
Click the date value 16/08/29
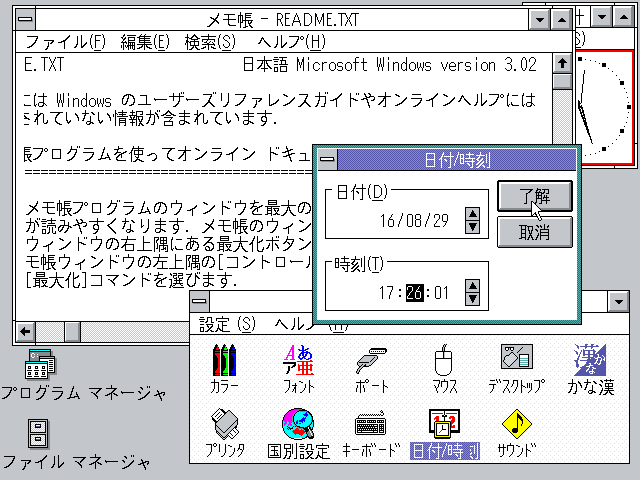414,221
